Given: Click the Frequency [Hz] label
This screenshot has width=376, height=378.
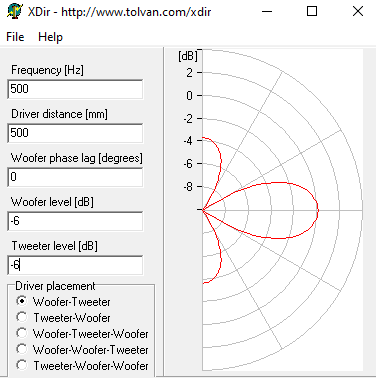Looking at the screenshot, I should 47,70.
